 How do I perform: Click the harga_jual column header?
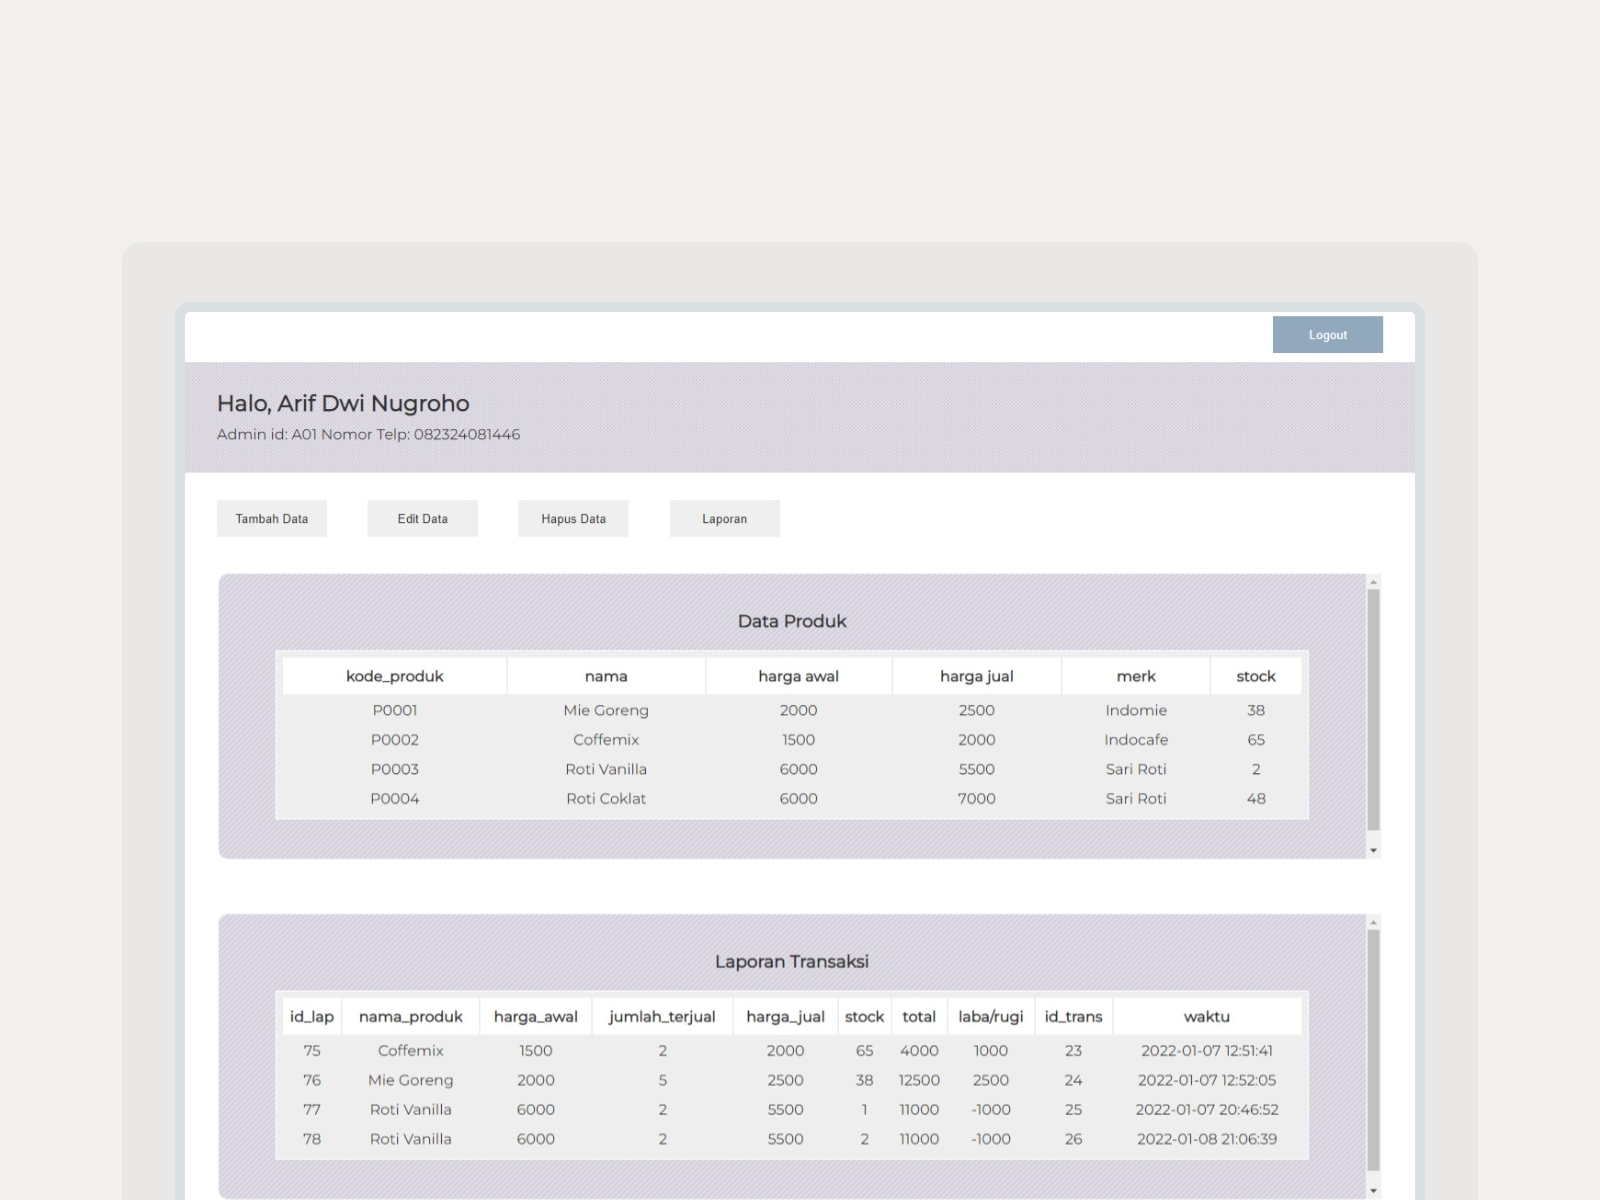pos(786,1016)
